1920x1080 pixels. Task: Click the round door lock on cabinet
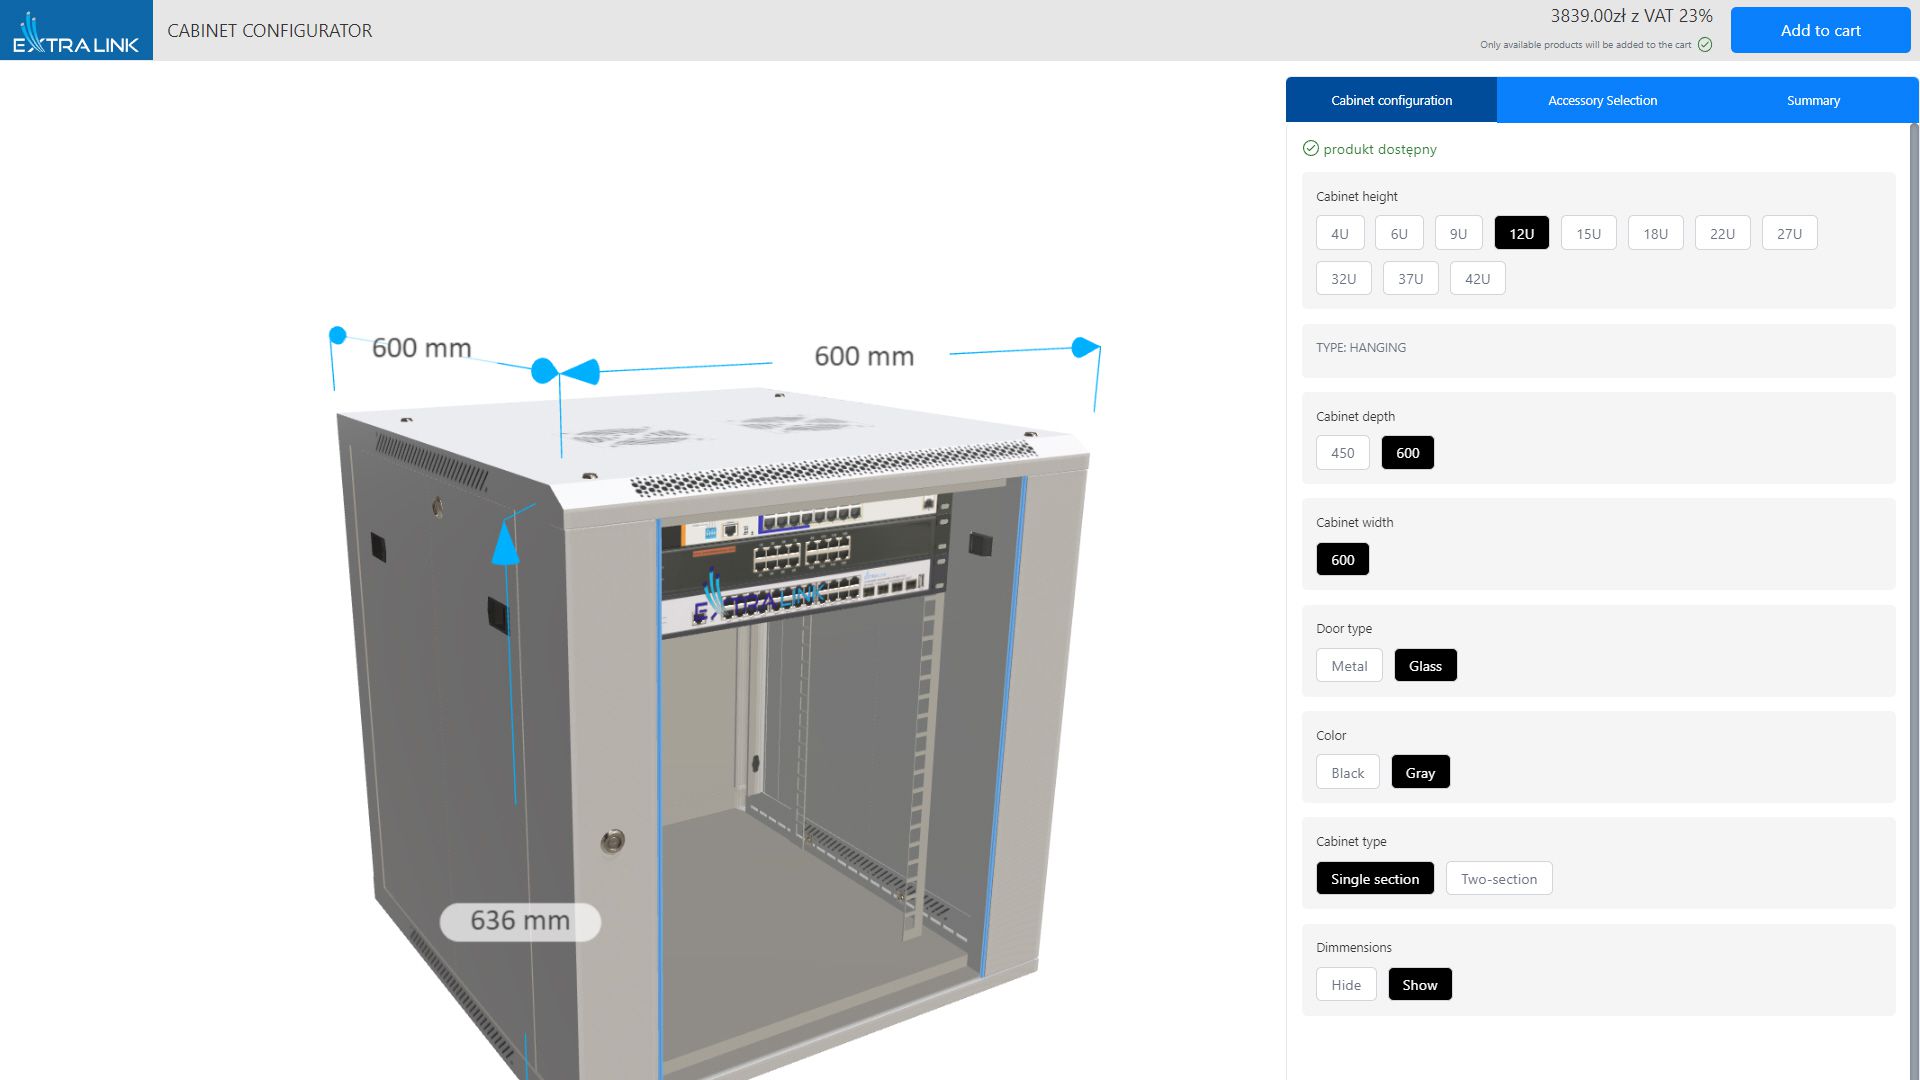click(x=613, y=841)
